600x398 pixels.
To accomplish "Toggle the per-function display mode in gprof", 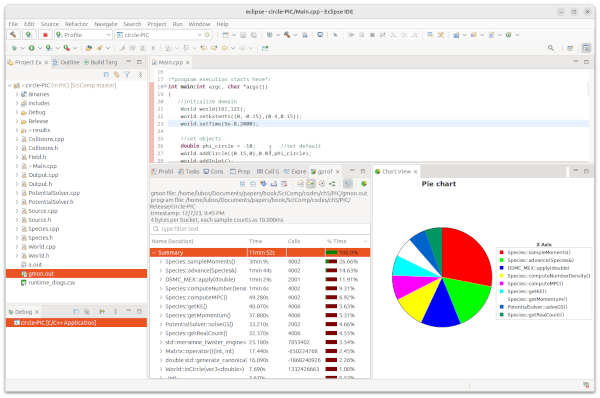I will 311,184.
